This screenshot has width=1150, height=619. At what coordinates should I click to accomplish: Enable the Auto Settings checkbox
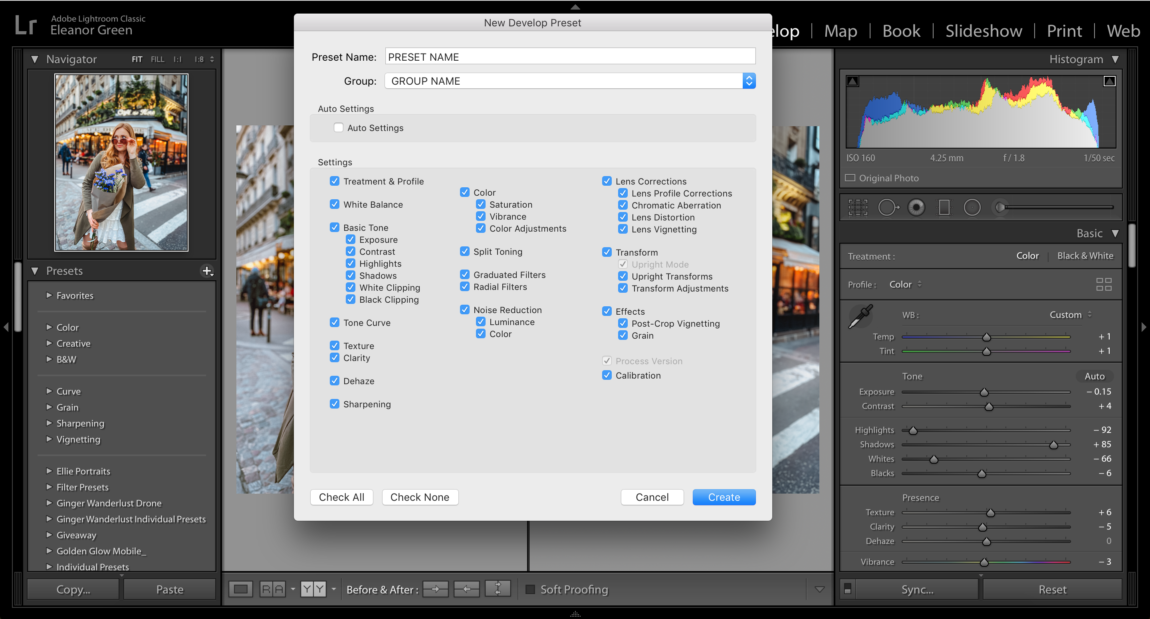338,128
